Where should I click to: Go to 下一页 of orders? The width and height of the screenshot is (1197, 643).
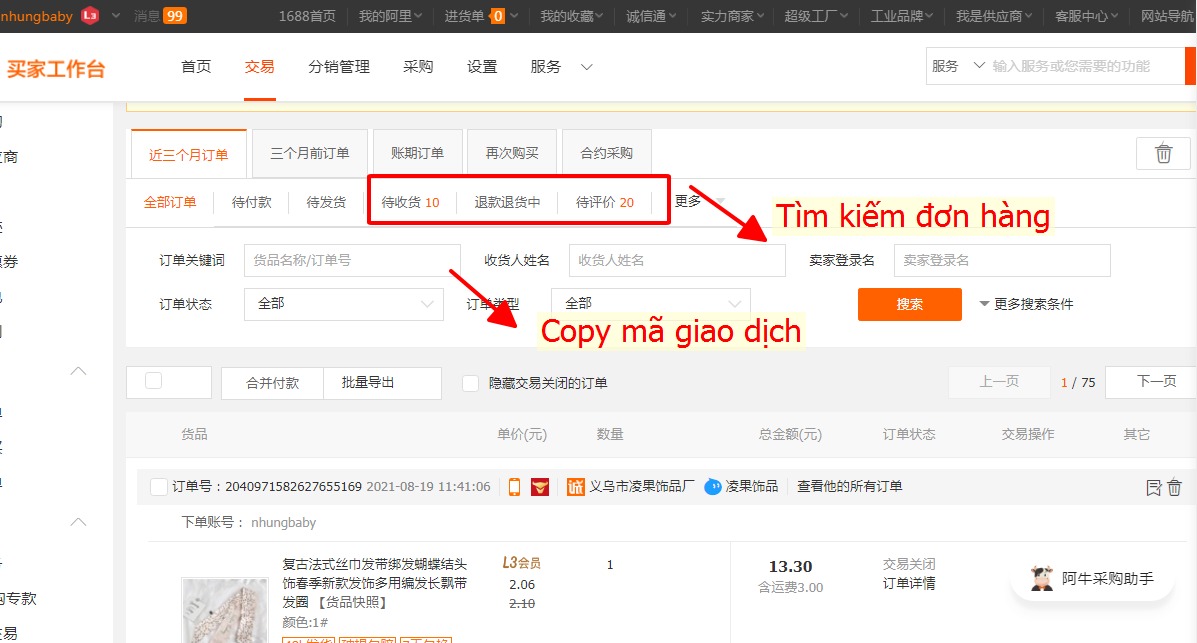click(x=1156, y=382)
